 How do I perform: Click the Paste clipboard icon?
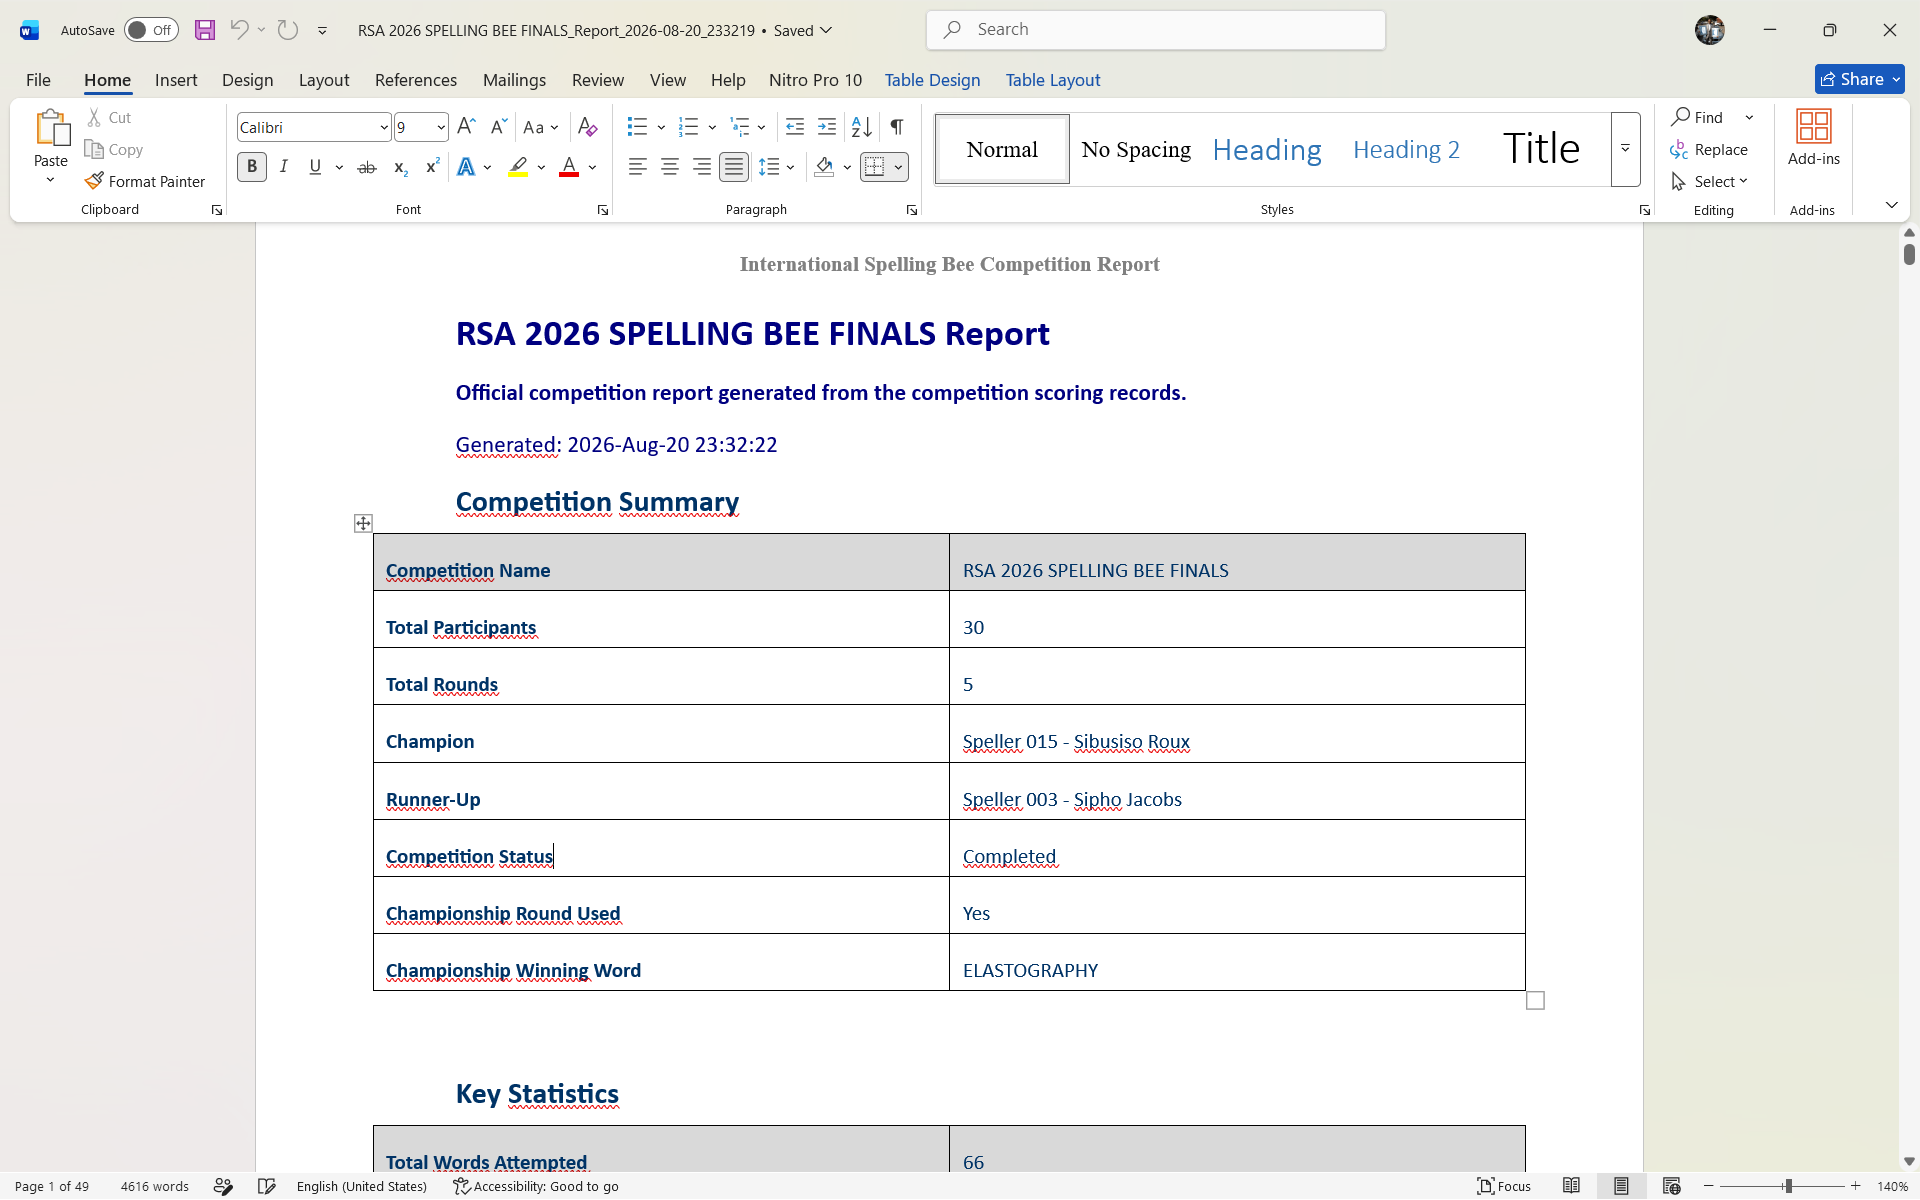pos(51,128)
